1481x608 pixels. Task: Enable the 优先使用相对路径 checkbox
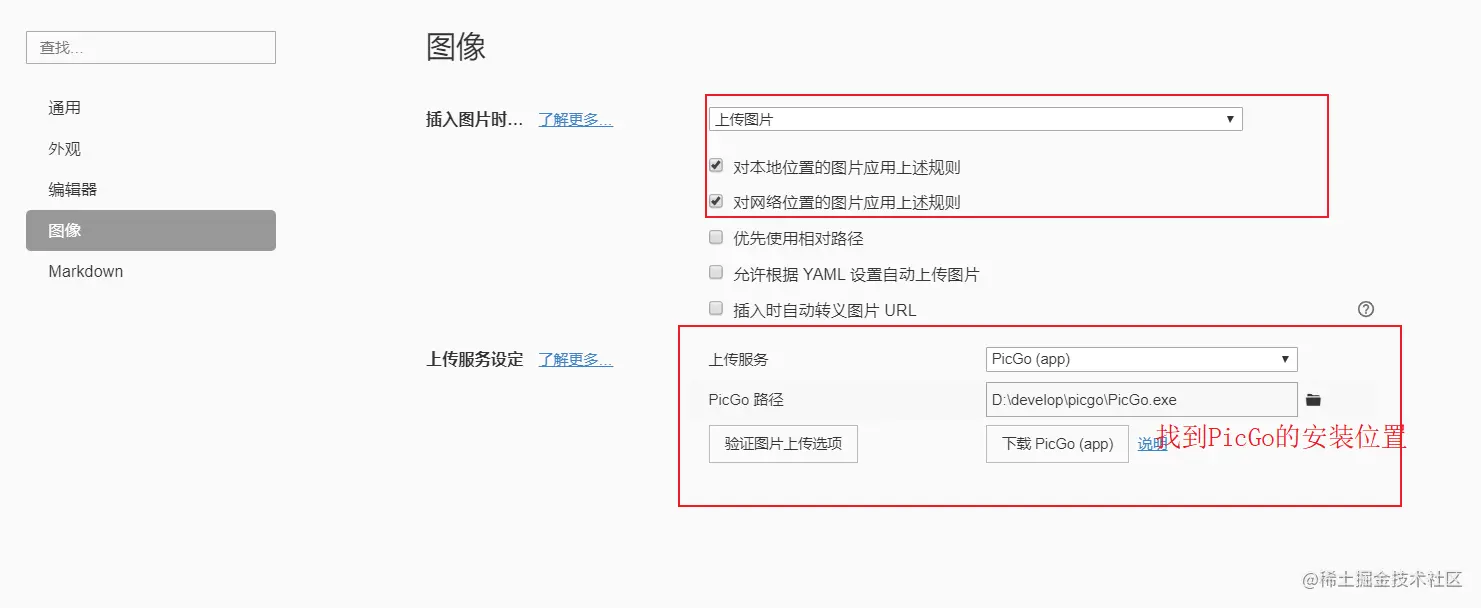tap(716, 238)
